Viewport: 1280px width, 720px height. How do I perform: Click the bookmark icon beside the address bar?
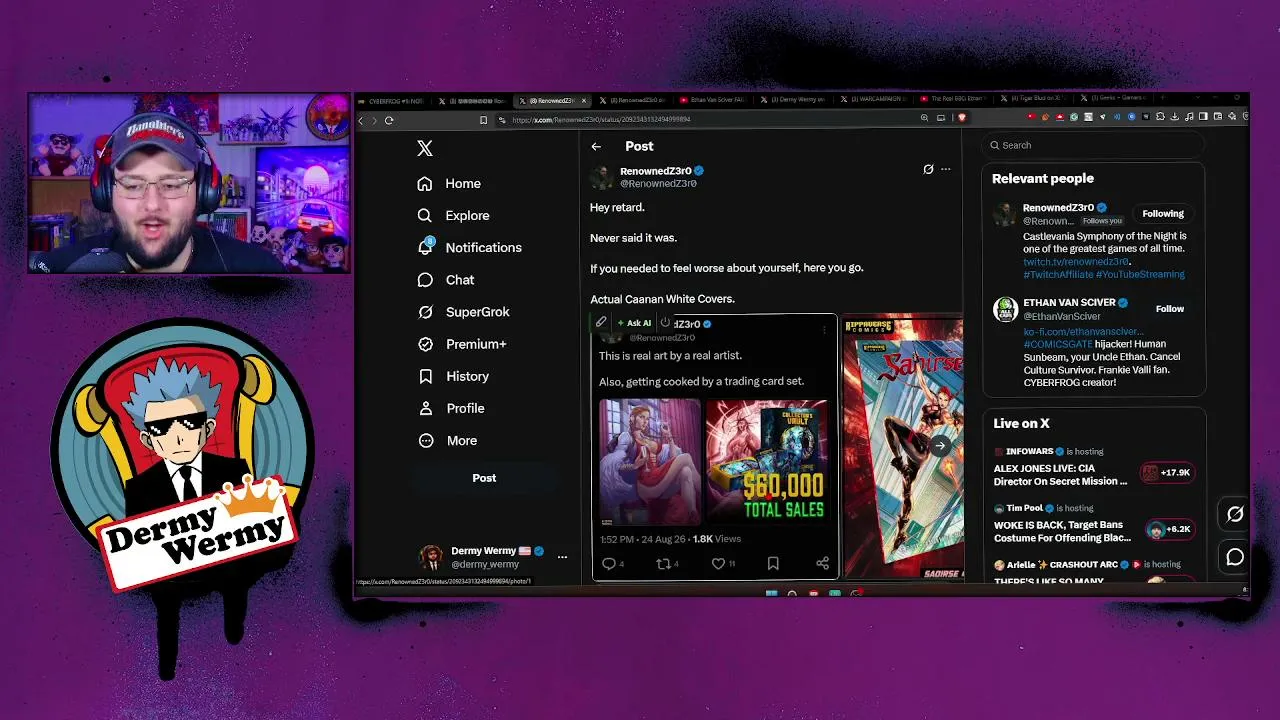tap(483, 121)
